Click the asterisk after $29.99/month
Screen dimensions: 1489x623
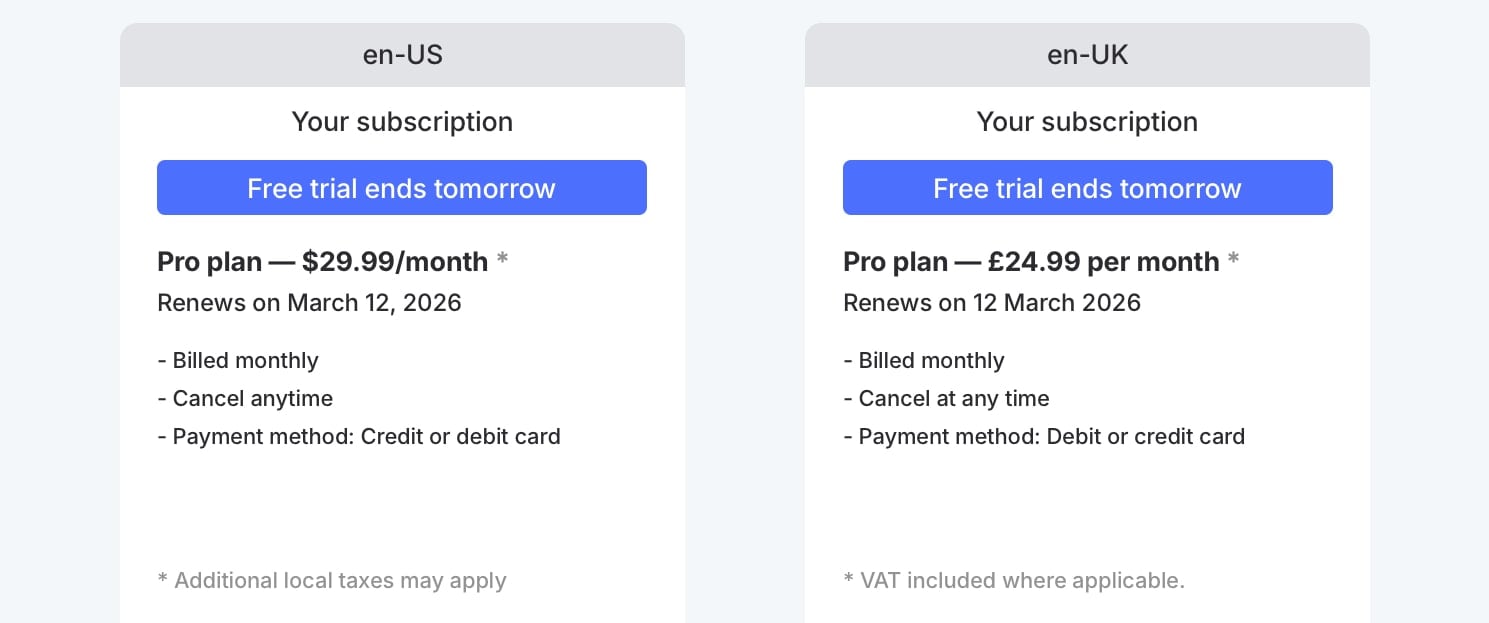pyautogui.click(x=502, y=260)
